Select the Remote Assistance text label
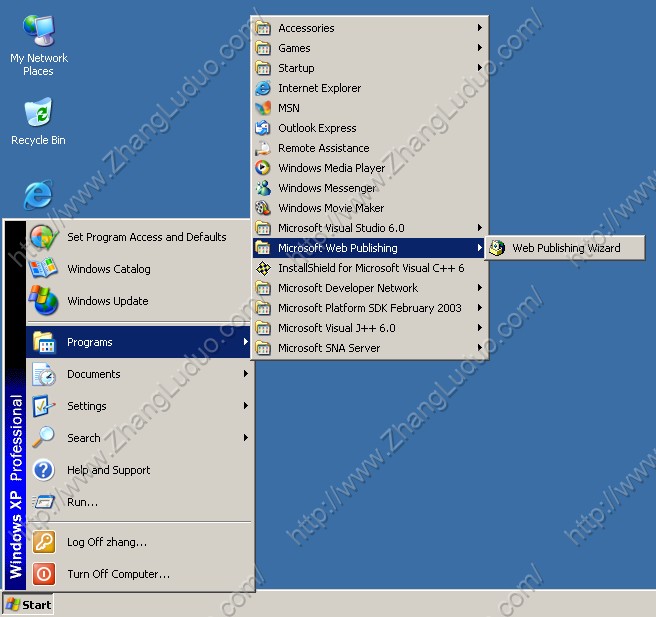 (324, 148)
